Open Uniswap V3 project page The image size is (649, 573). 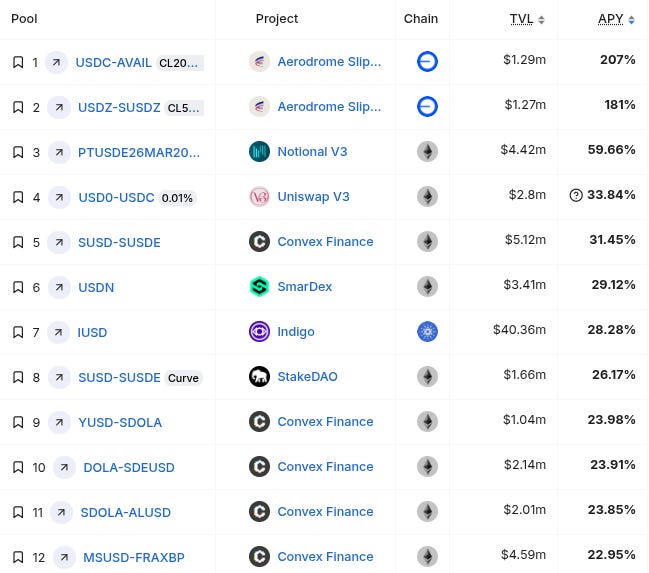point(313,197)
